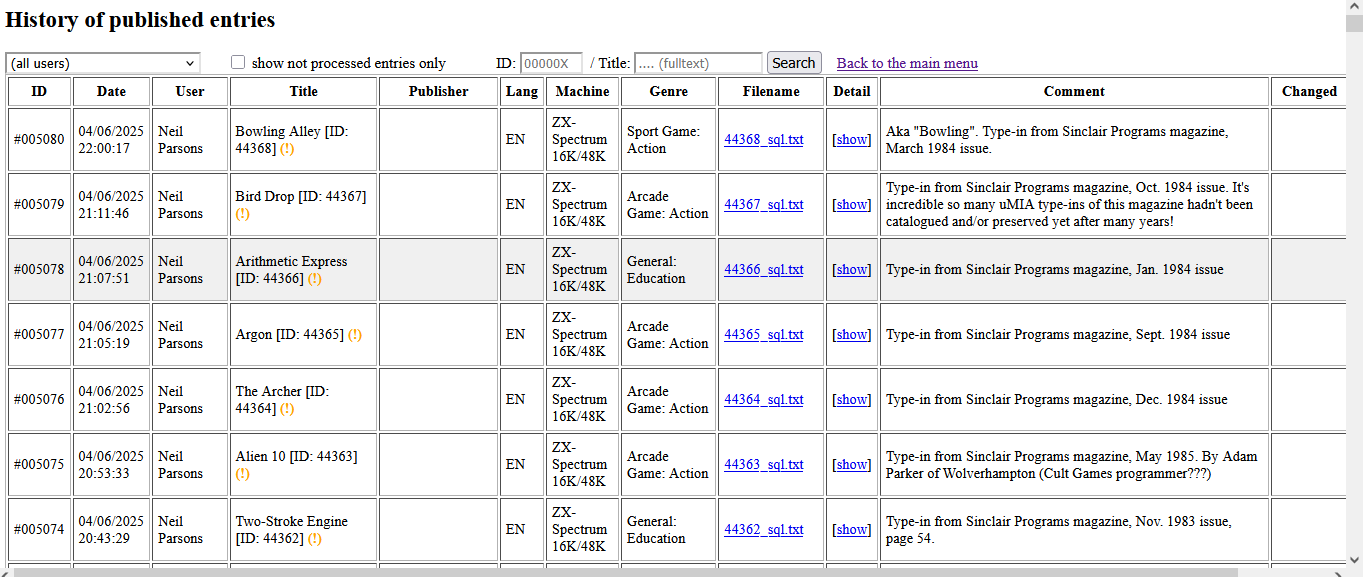Click the date 04/06/2025 22:00:17
This screenshot has width=1363, height=577.
click(x=111, y=139)
